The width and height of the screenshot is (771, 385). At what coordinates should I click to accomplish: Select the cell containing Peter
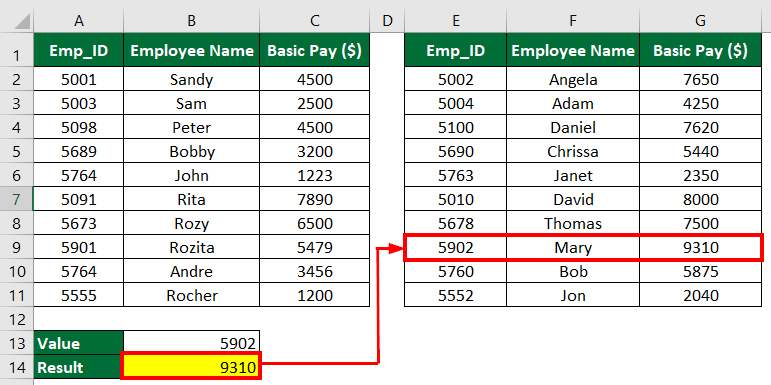click(192, 127)
